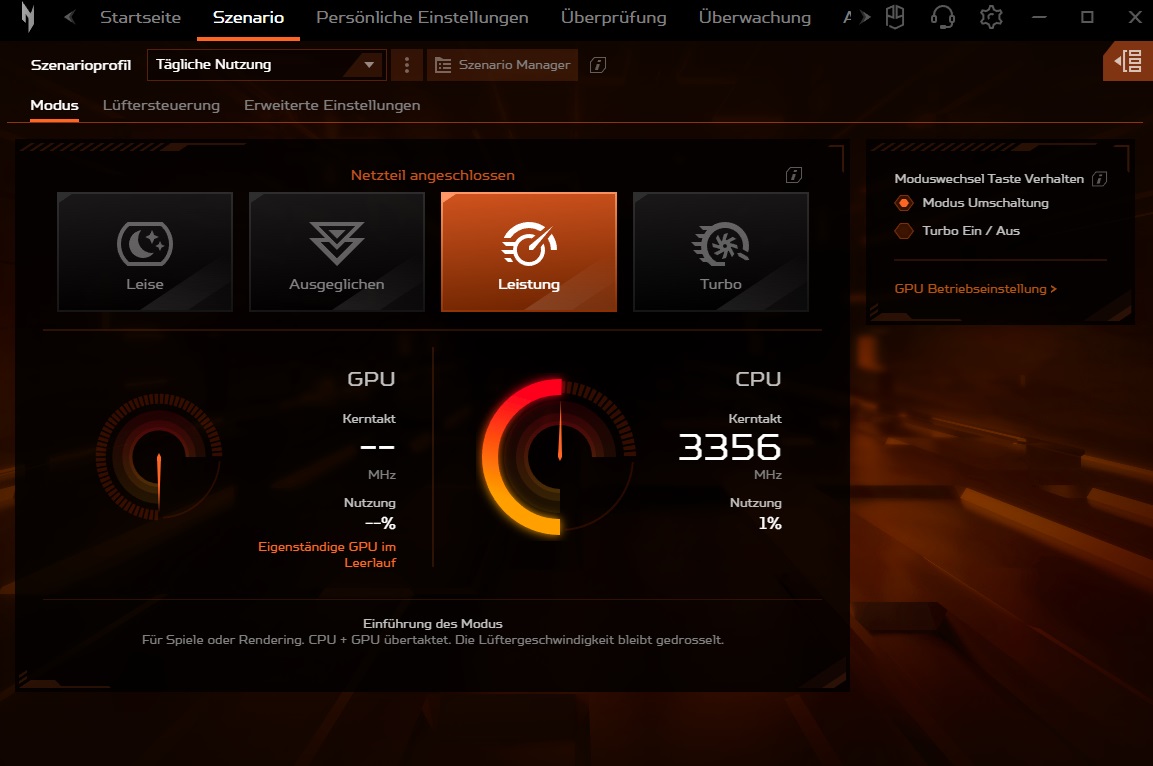Screen dimensions: 1153x766
Task: Select Modus Umschaltung radio option
Action: click(904, 203)
